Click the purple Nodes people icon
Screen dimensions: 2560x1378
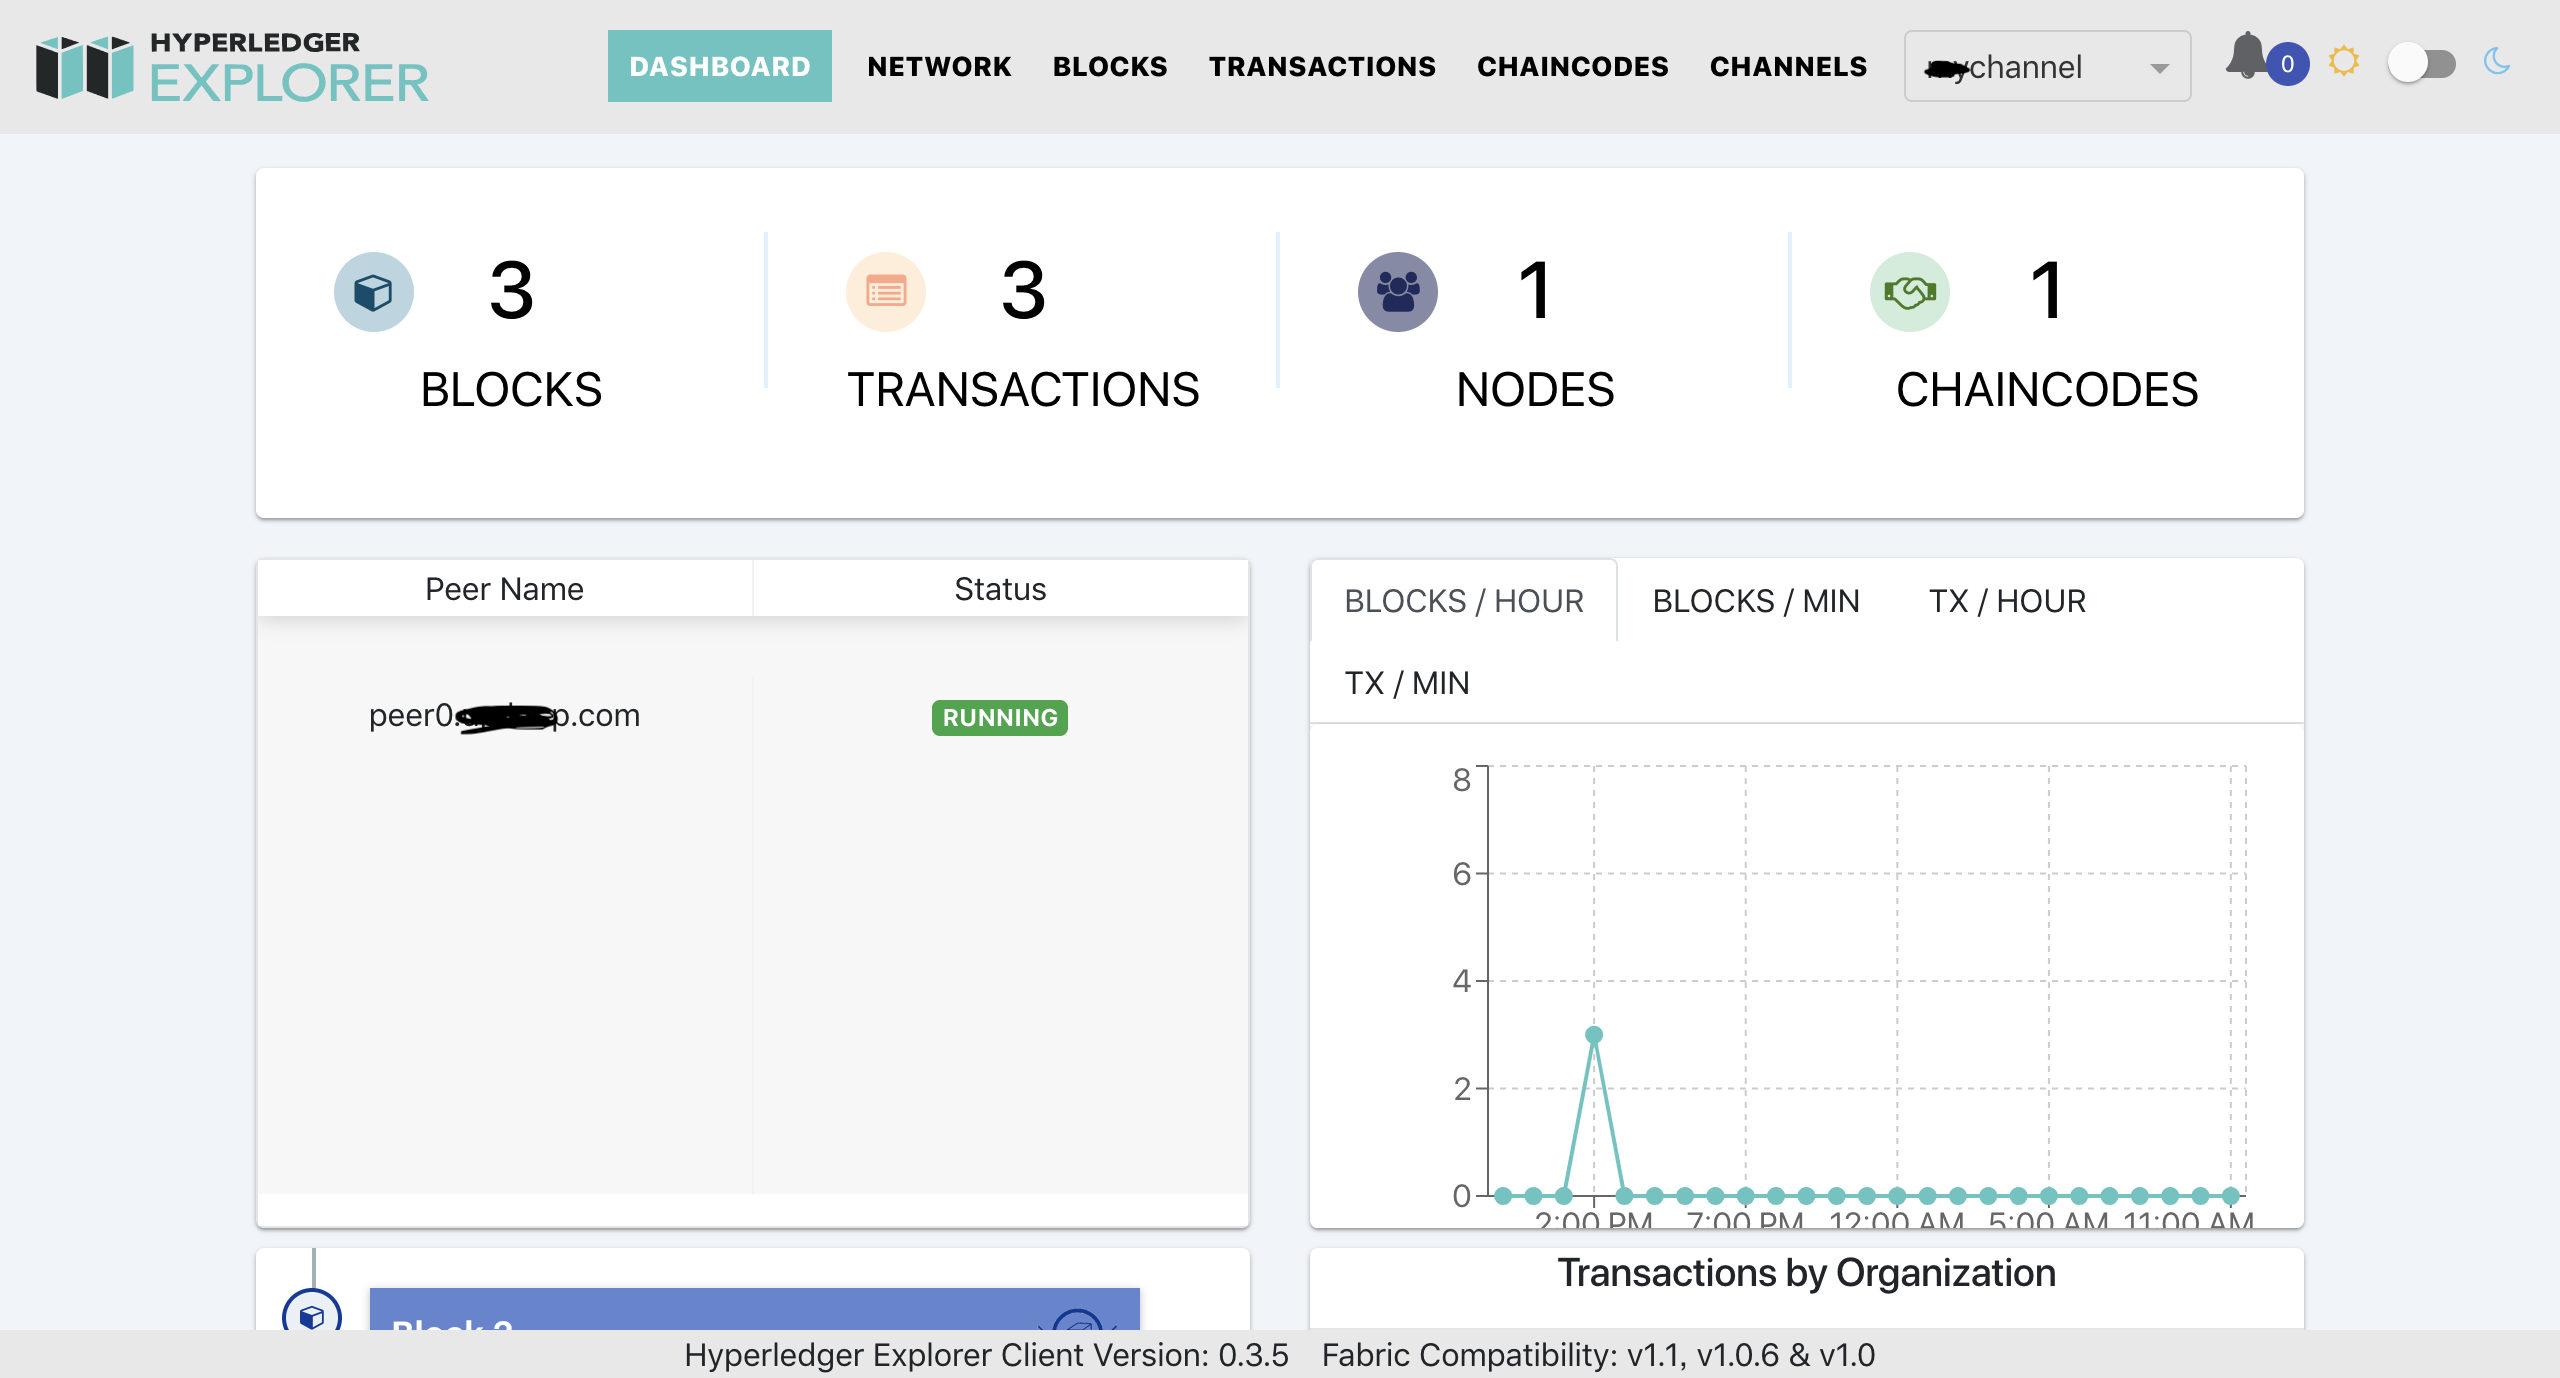1397,292
